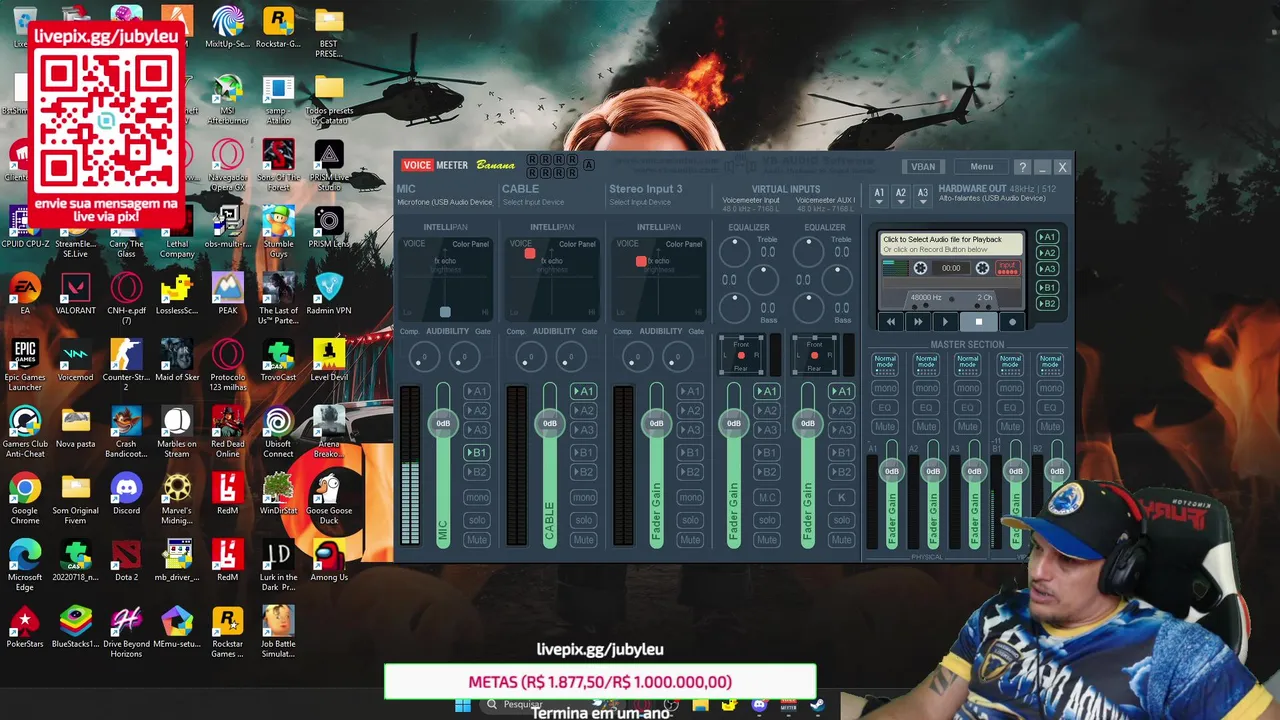This screenshot has width=1280, height=720.
Task: Open A1 hardware output device dropdown
Action: click(x=879, y=195)
